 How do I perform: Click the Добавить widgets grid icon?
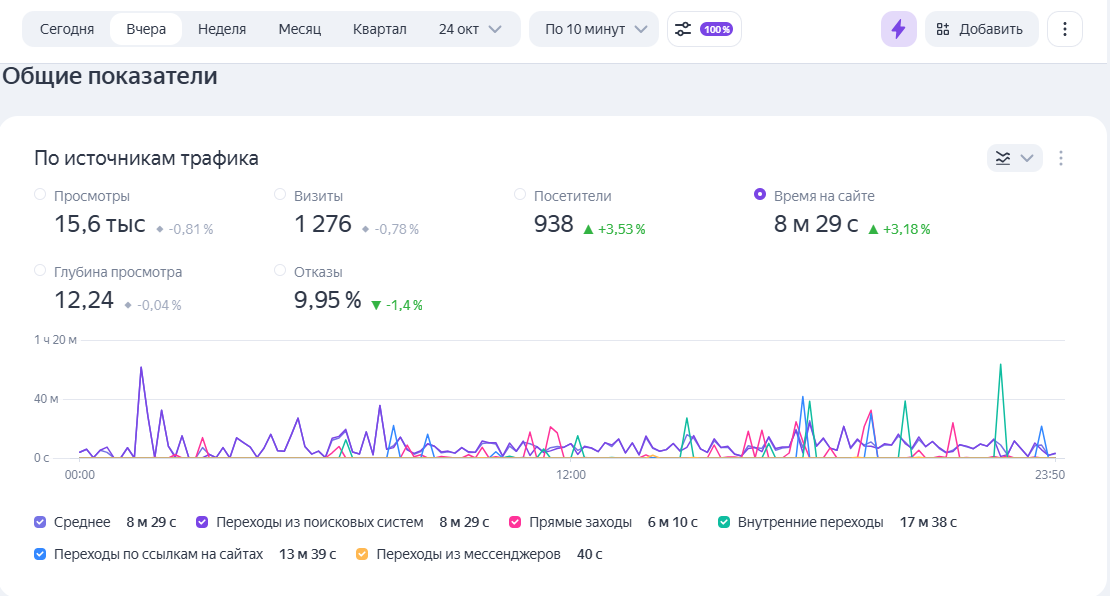click(x=943, y=29)
